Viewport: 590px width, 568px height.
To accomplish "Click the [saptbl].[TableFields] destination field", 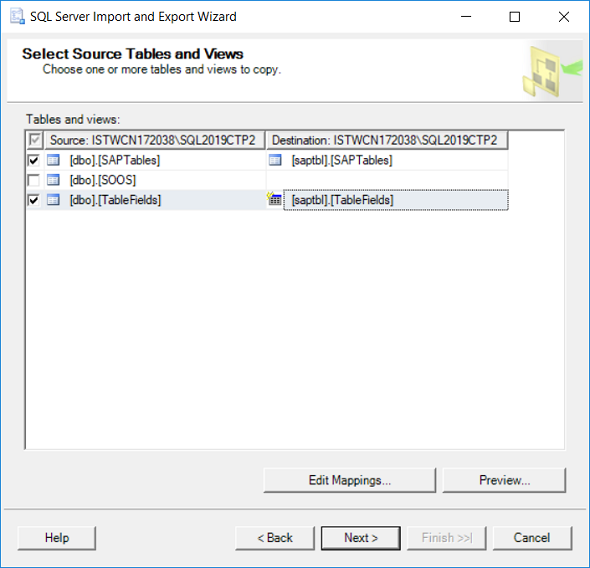I will [395, 200].
